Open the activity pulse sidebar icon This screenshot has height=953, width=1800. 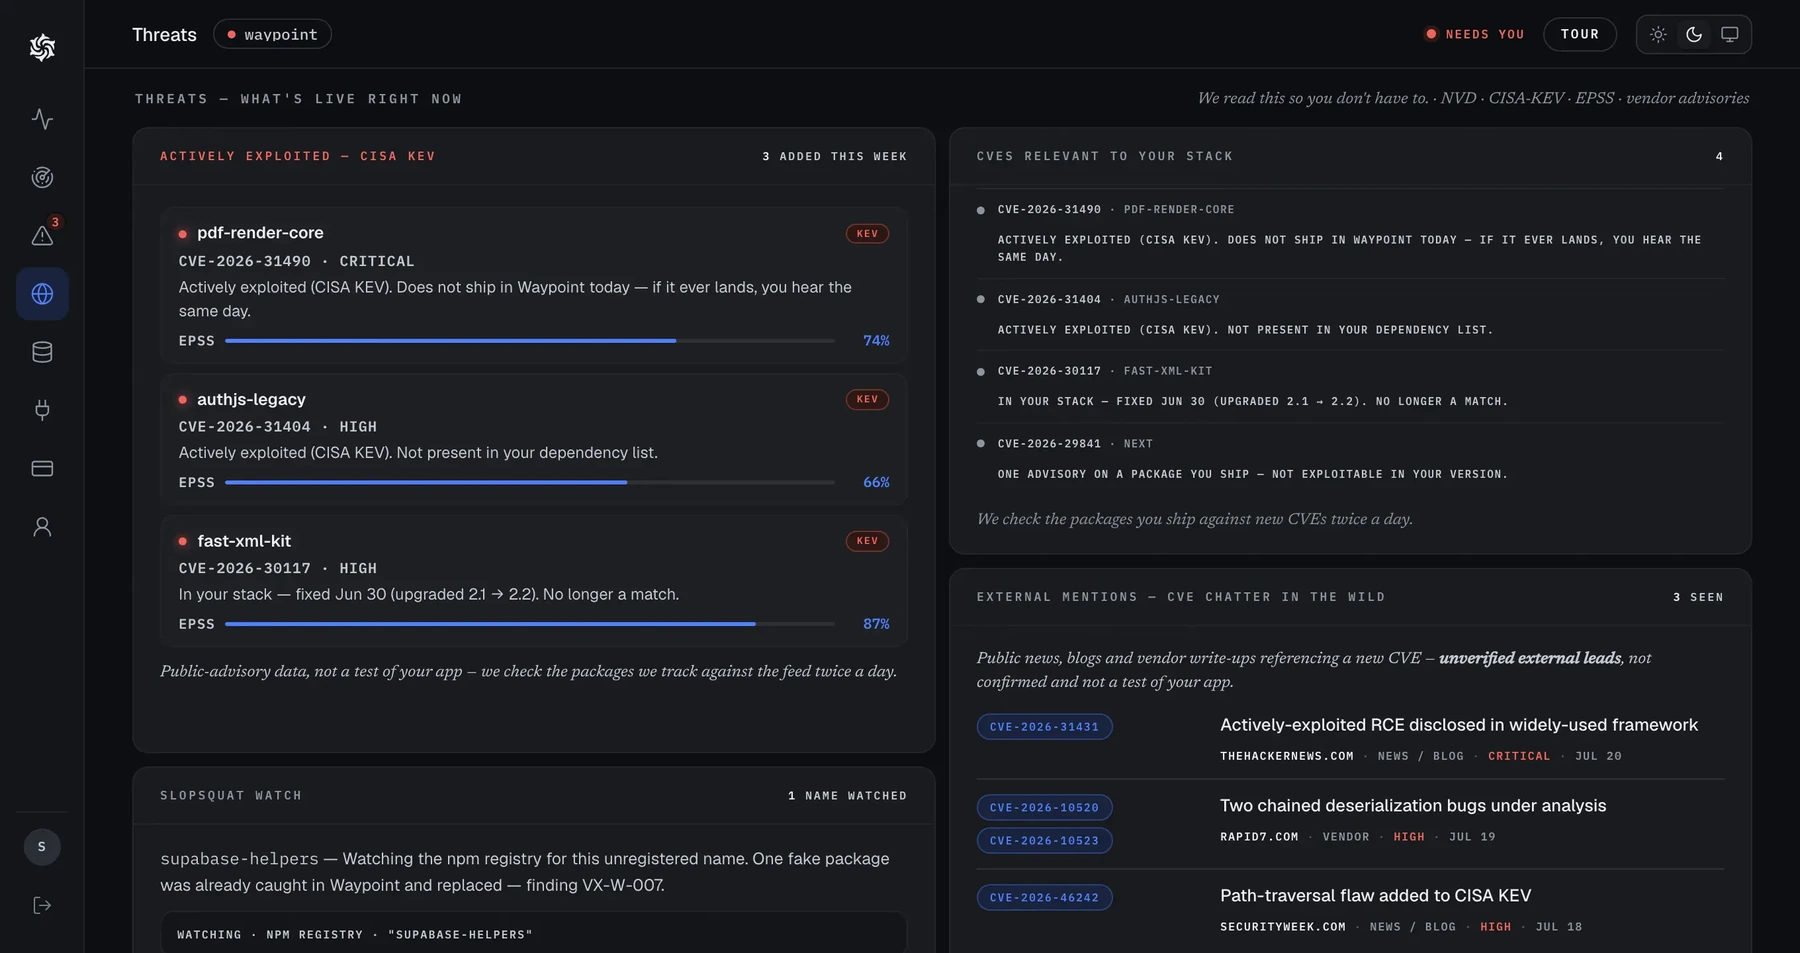pos(42,119)
